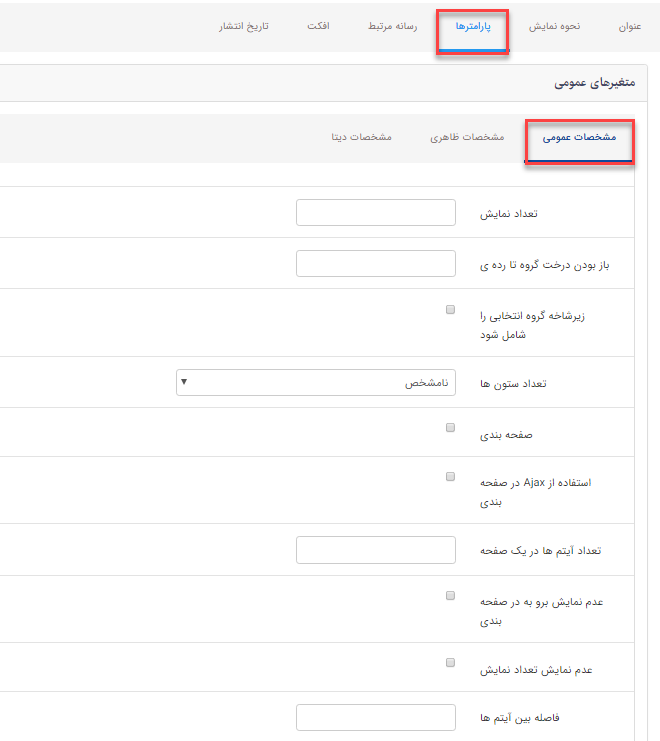Image resolution: width=660 pixels, height=741 pixels.
Task: Open the عنوان tab
Action: [629, 26]
